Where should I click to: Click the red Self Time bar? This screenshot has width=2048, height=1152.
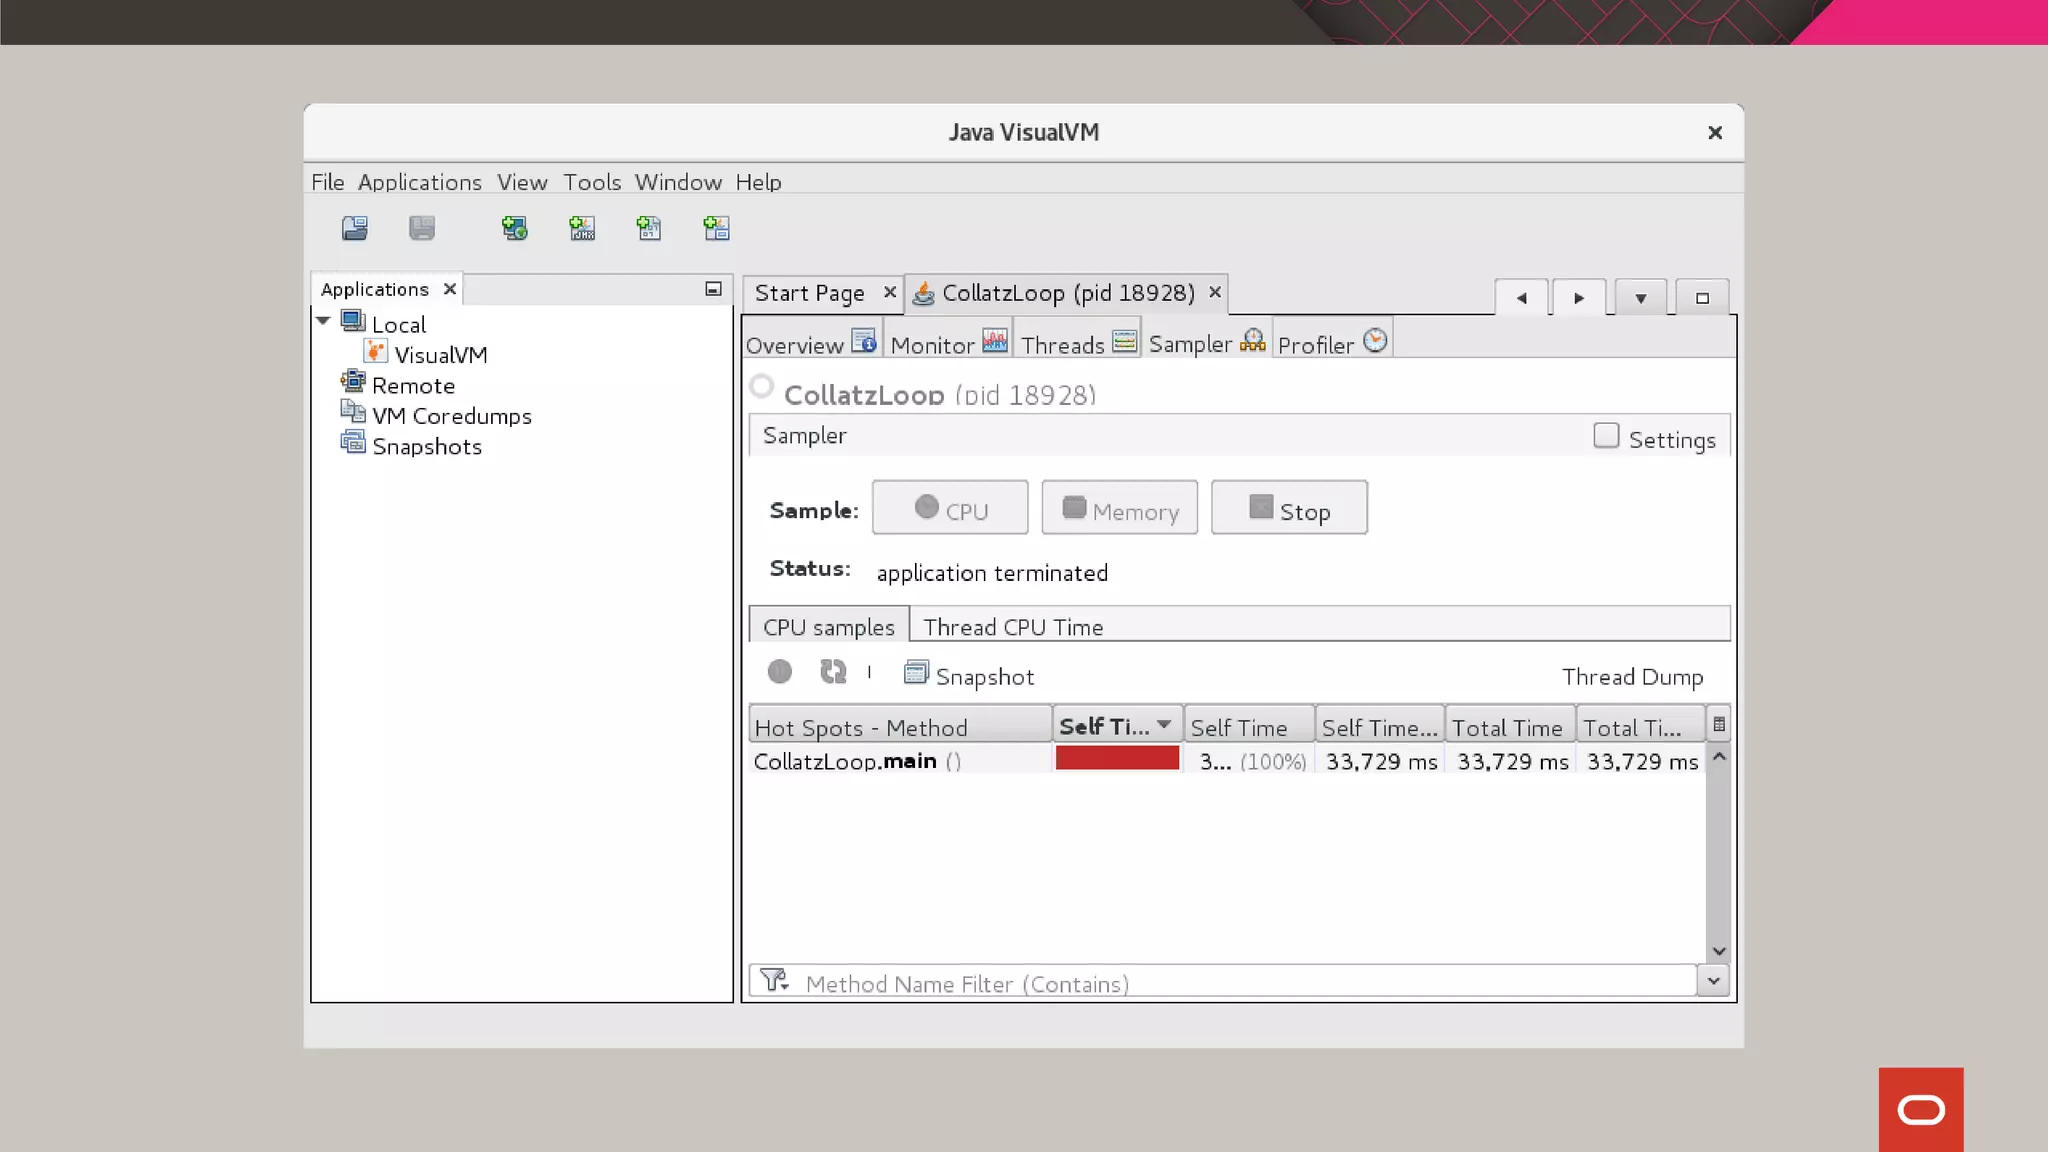pos(1117,759)
